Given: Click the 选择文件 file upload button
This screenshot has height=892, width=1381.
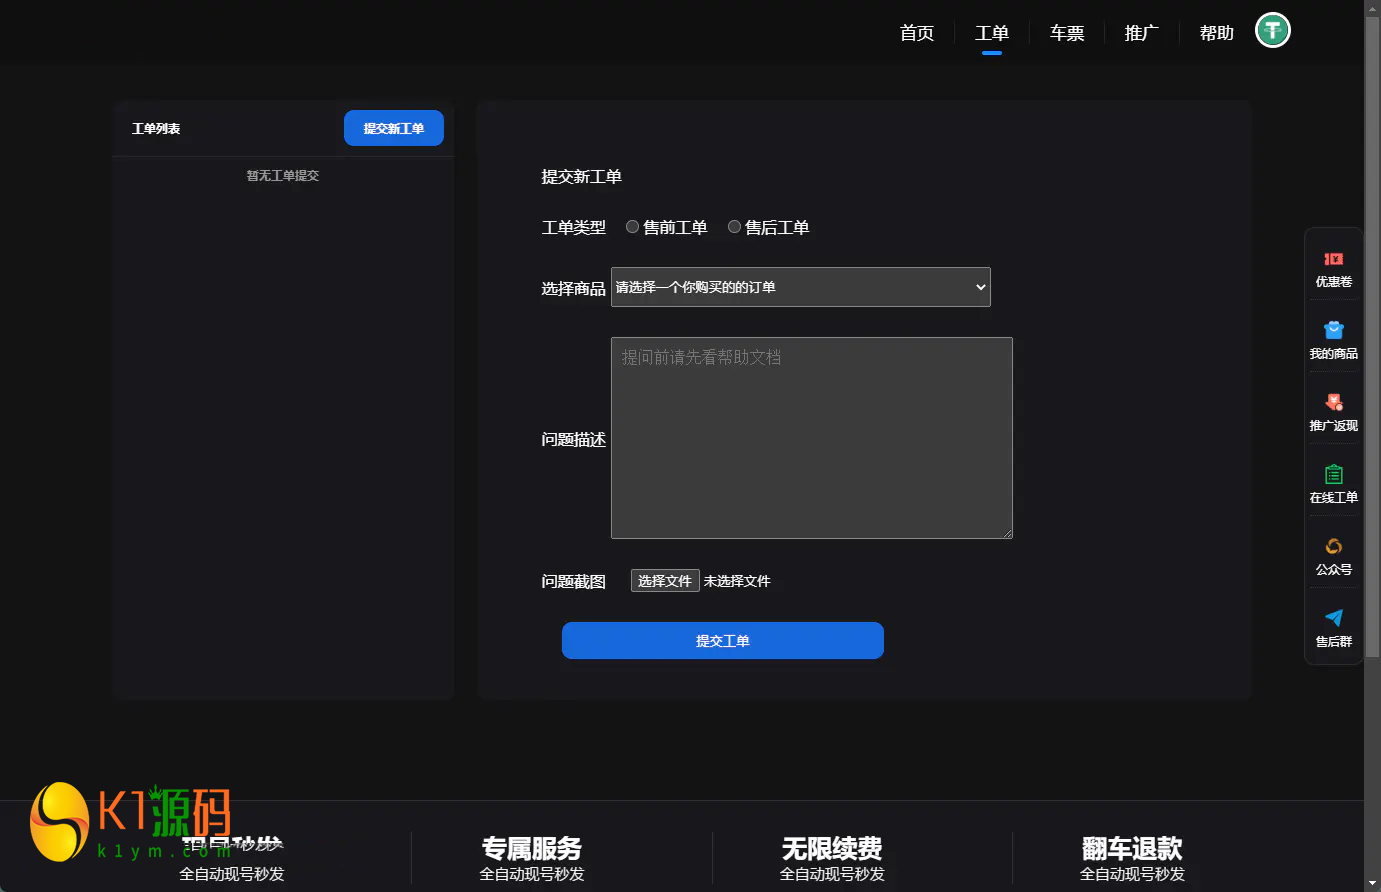Looking at the screenshot, I should tap(664, 581).
